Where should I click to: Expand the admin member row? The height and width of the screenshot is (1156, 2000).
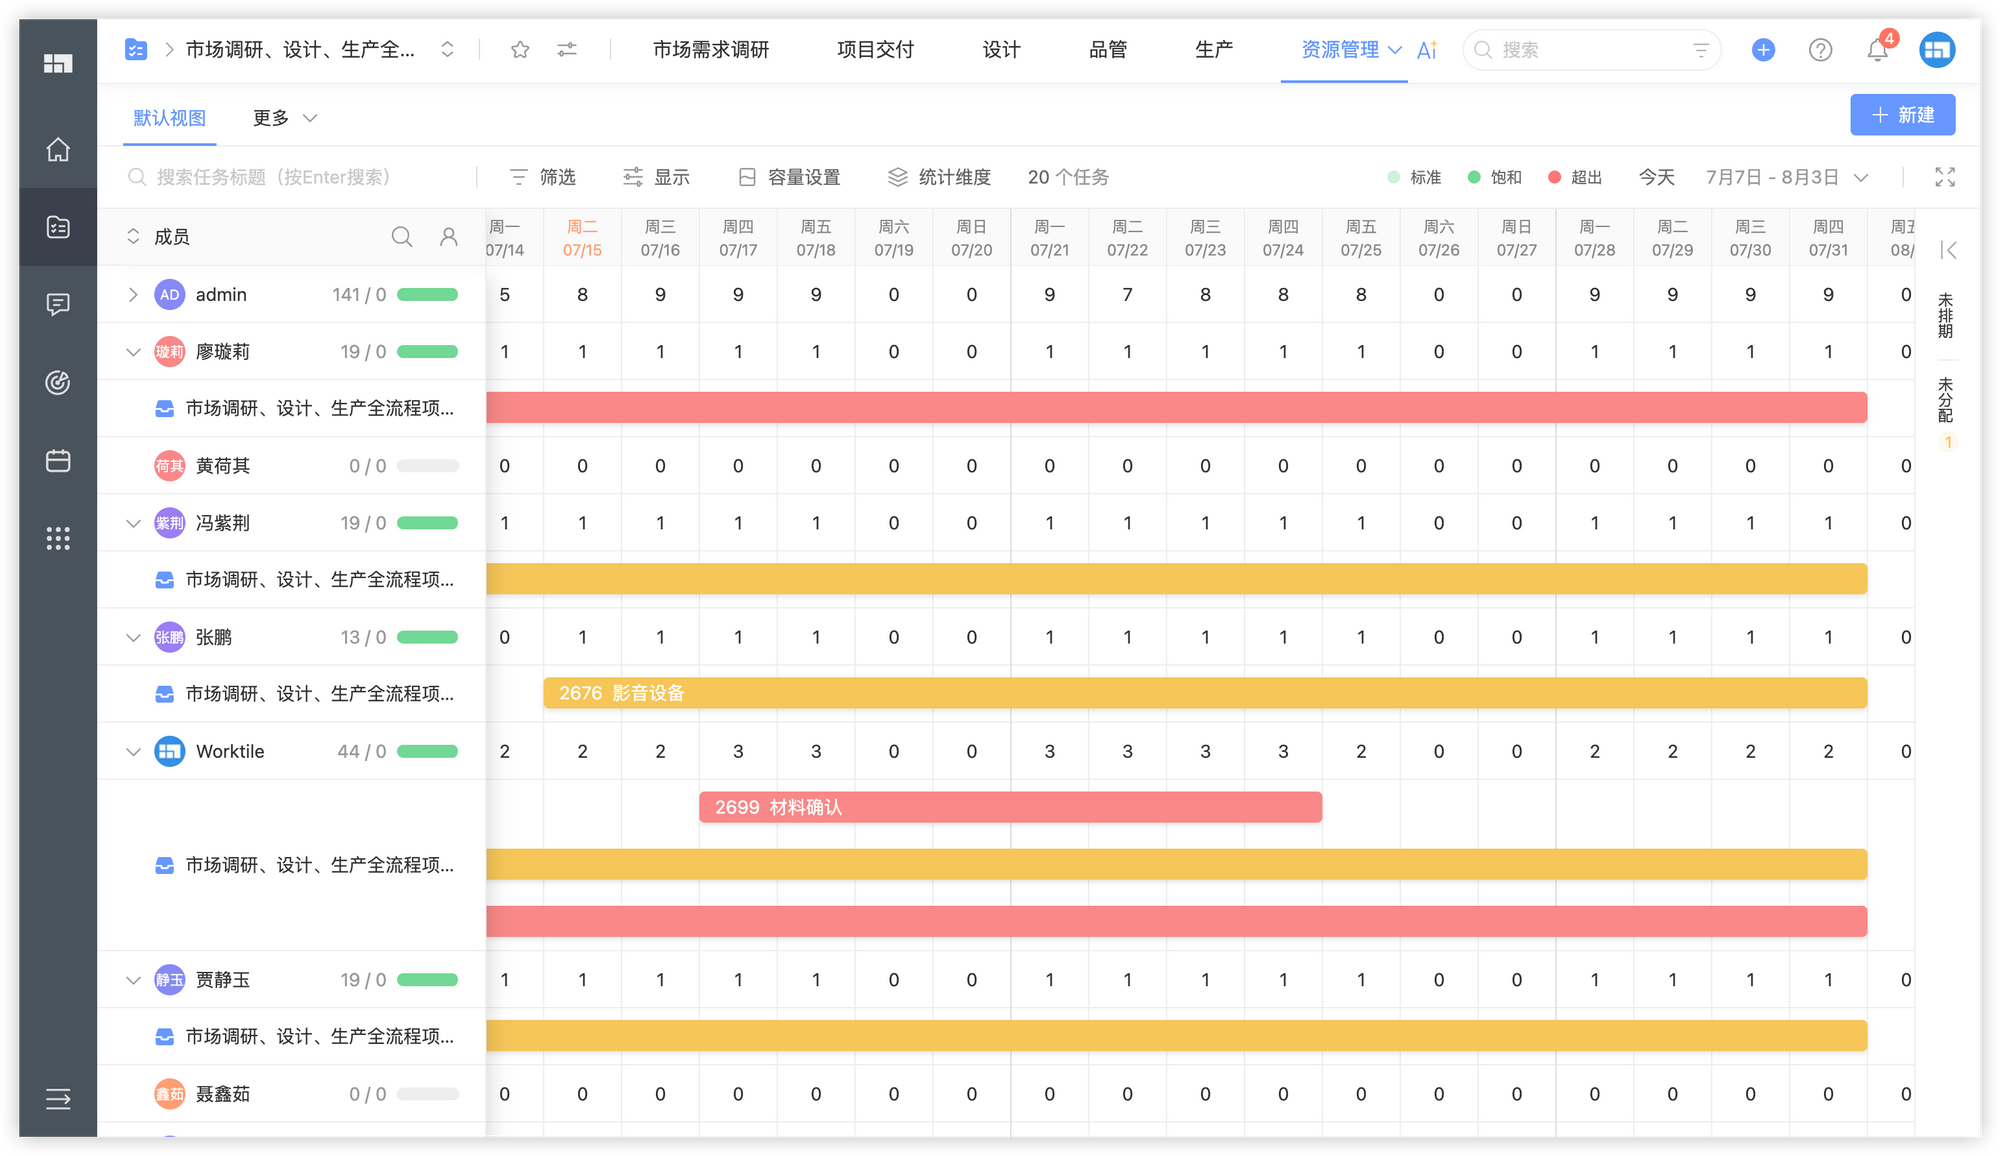133,295
